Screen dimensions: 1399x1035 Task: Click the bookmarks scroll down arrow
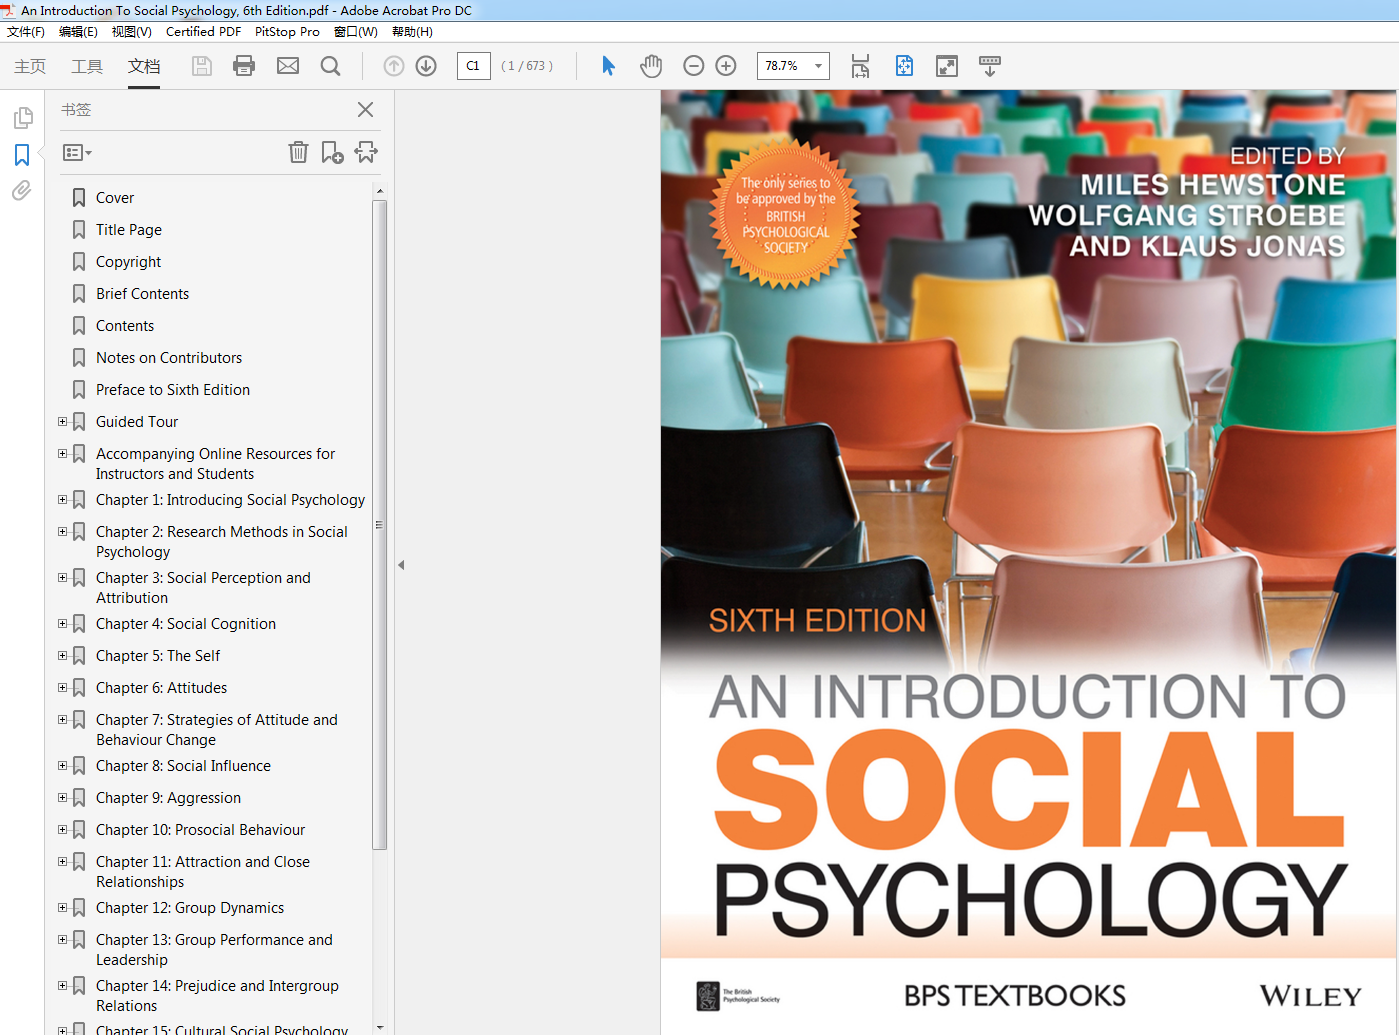click(x=379, y=1027)
